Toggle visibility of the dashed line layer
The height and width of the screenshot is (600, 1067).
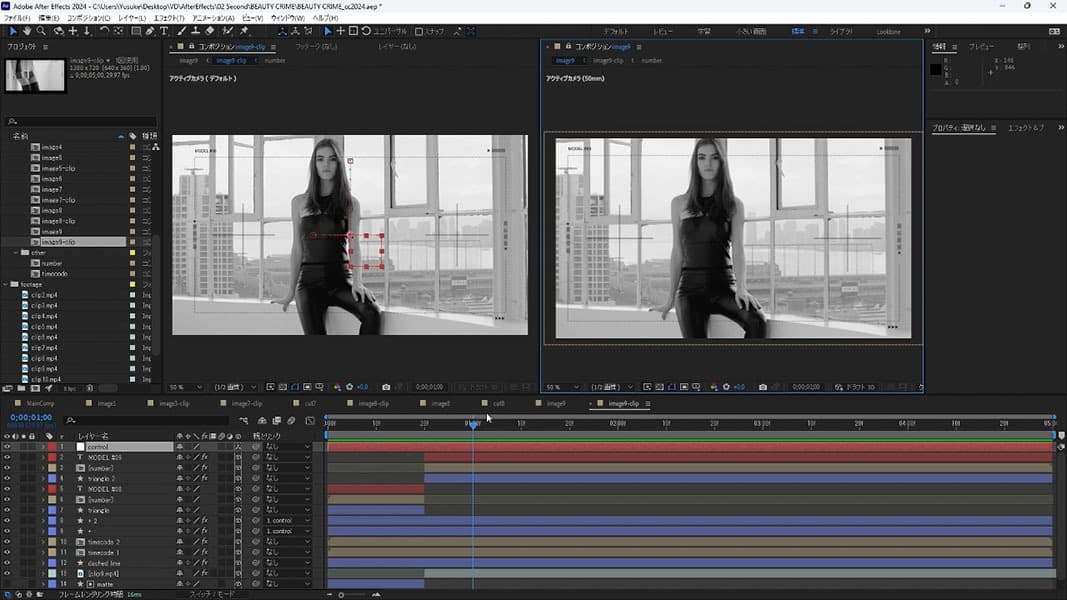point(7,563)
